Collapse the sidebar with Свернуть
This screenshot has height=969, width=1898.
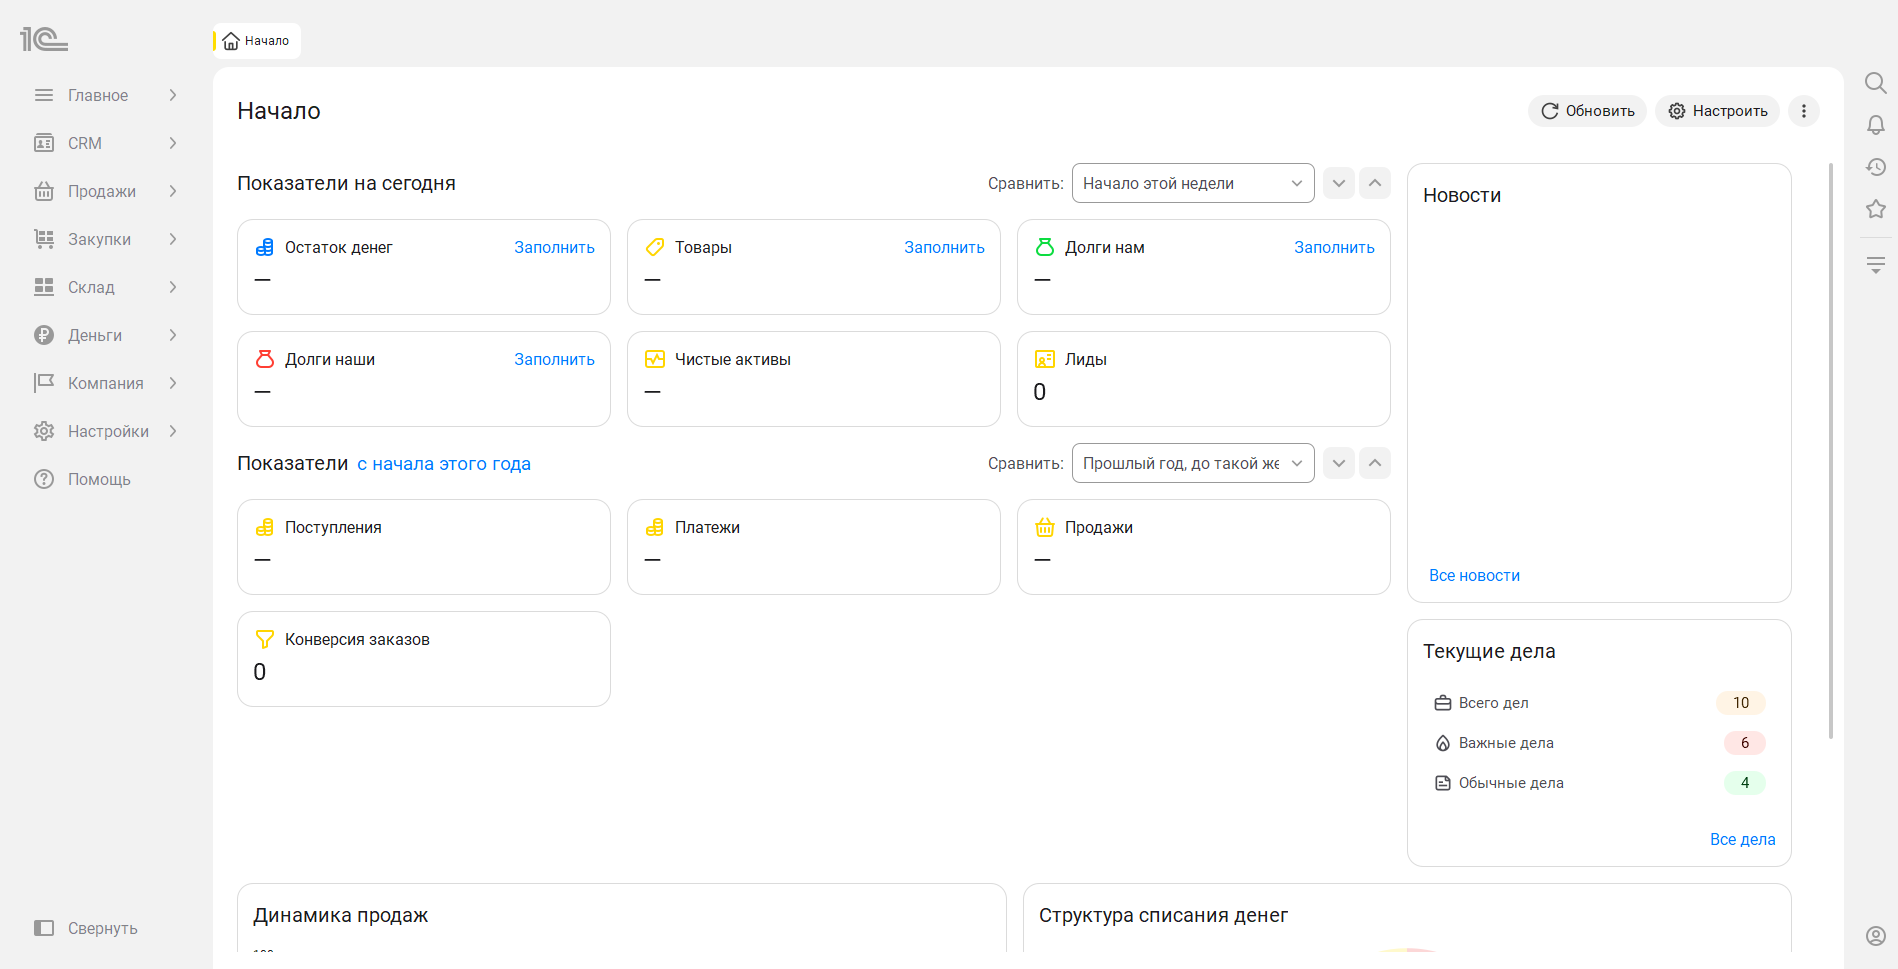[x=86, y=928]
